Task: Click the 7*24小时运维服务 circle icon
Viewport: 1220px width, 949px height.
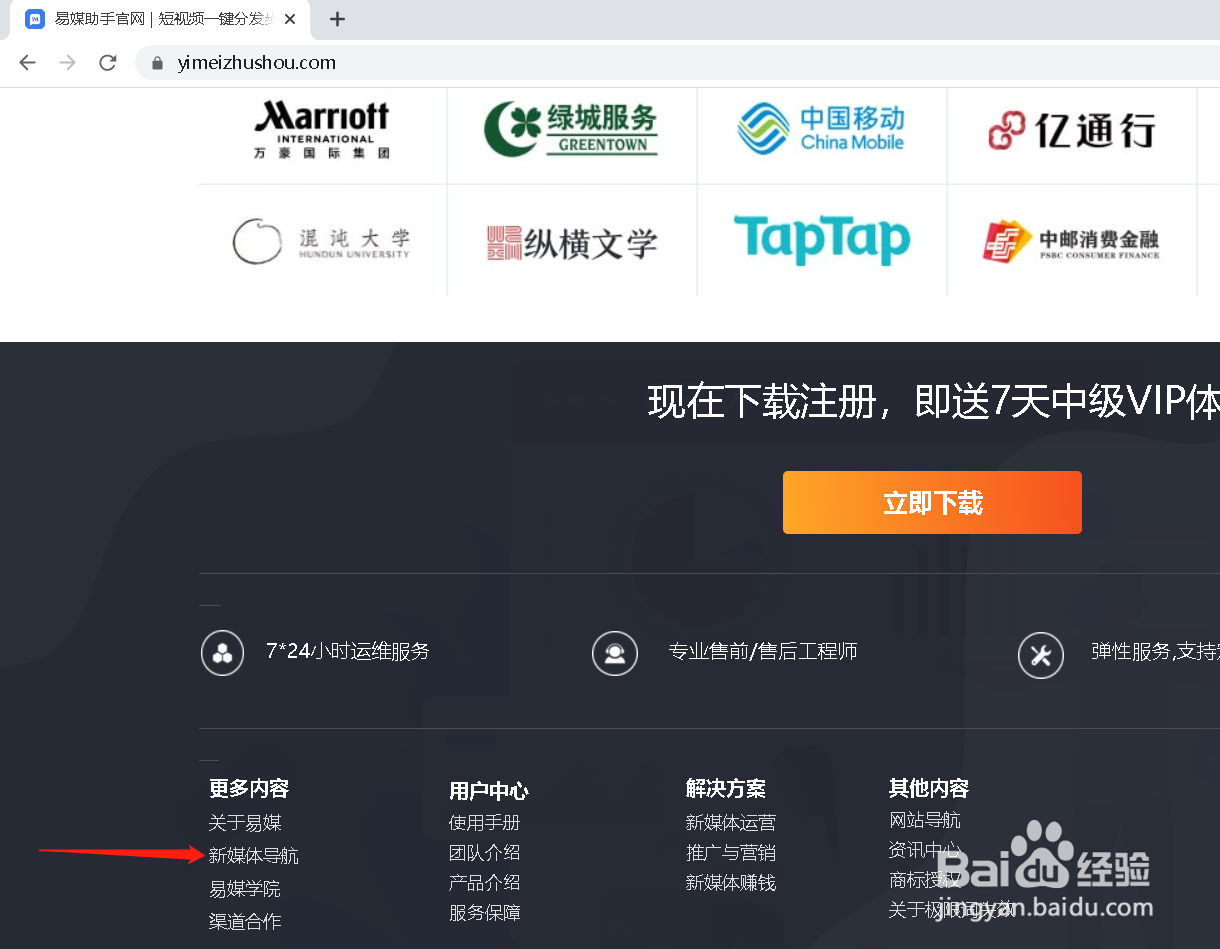Action: [222, 654]
